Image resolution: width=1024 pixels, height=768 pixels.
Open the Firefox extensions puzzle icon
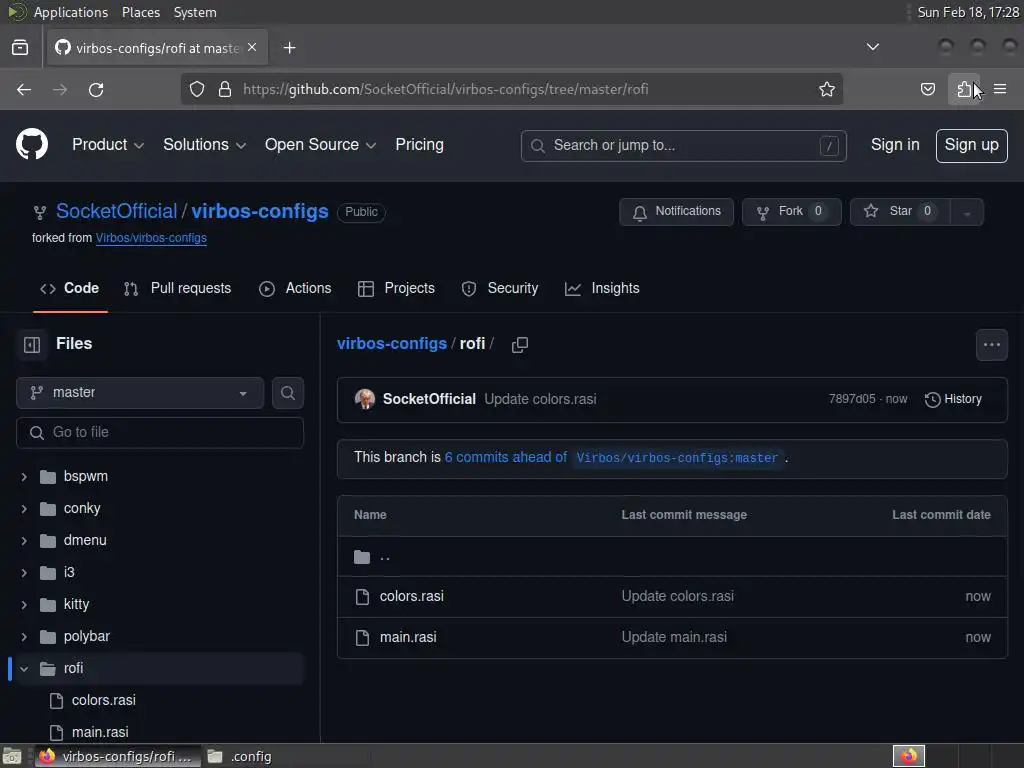tap(964, 89)
